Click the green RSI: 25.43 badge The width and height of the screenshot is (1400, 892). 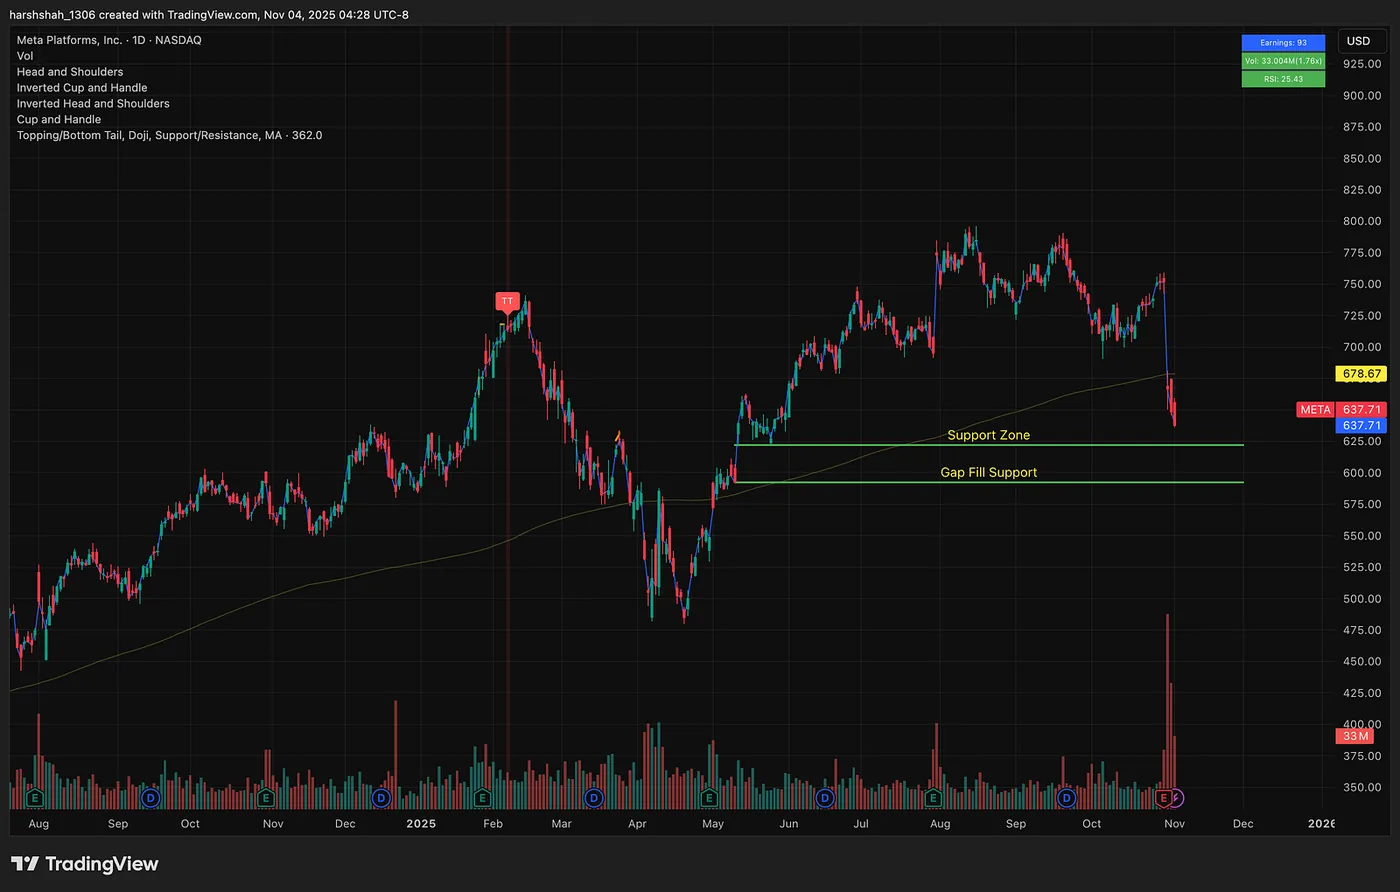[x=1283, y=79]
